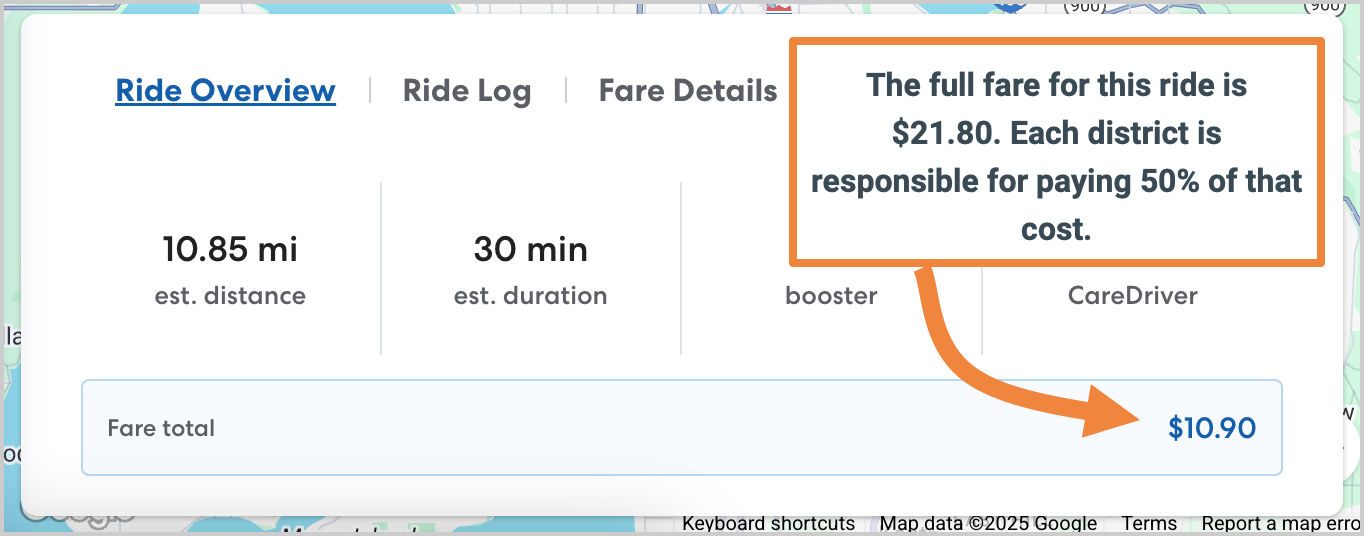1364x536 pixels.
Task: Switch to the Ride Log tab
Action: [x=467, y=91]
